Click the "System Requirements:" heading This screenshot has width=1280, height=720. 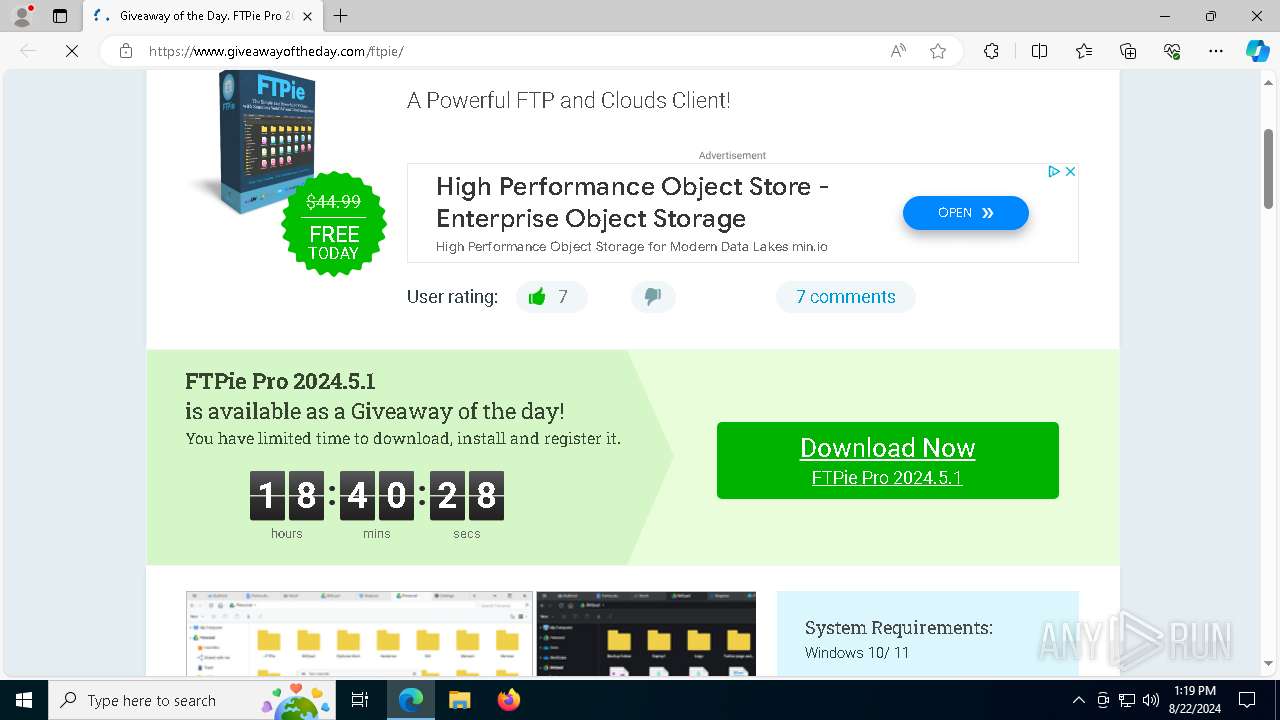pyautogui.click(x=899, y=628)
